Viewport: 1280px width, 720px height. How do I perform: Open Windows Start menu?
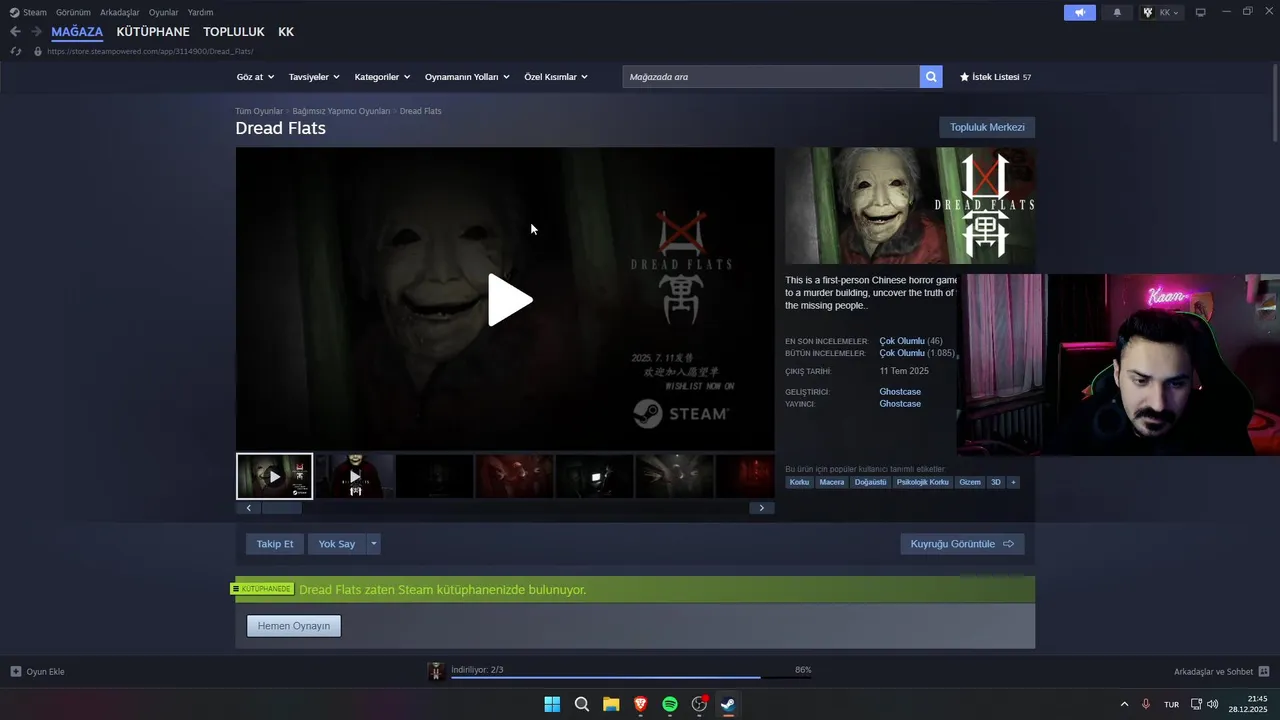(x=552, y=704)
